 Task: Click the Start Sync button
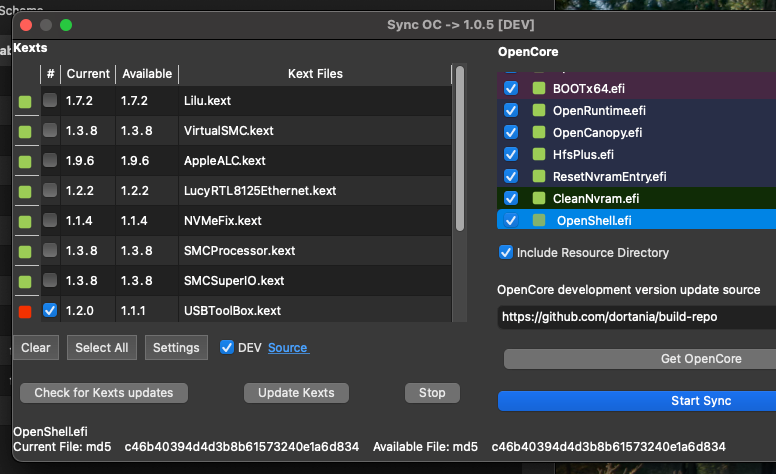point(637,401)
